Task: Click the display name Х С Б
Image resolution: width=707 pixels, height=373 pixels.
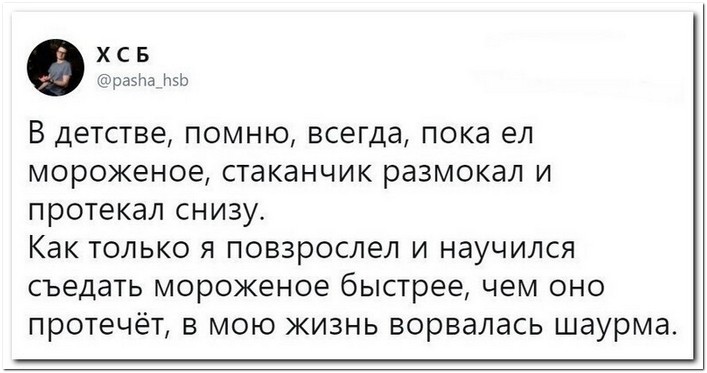Action: (x=123, y=56)
